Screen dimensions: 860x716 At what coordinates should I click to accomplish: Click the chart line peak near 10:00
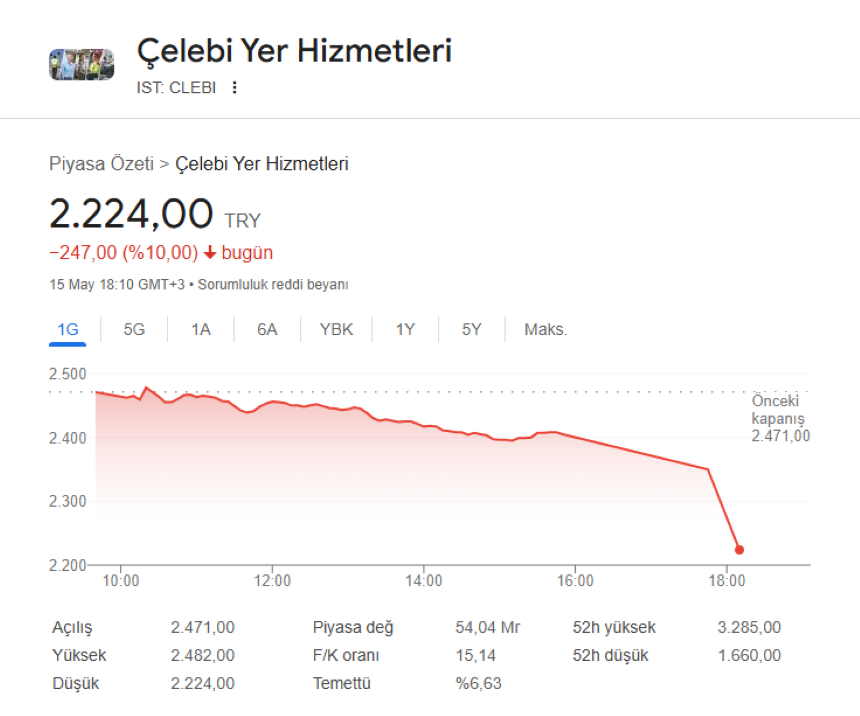coord(146,387)
